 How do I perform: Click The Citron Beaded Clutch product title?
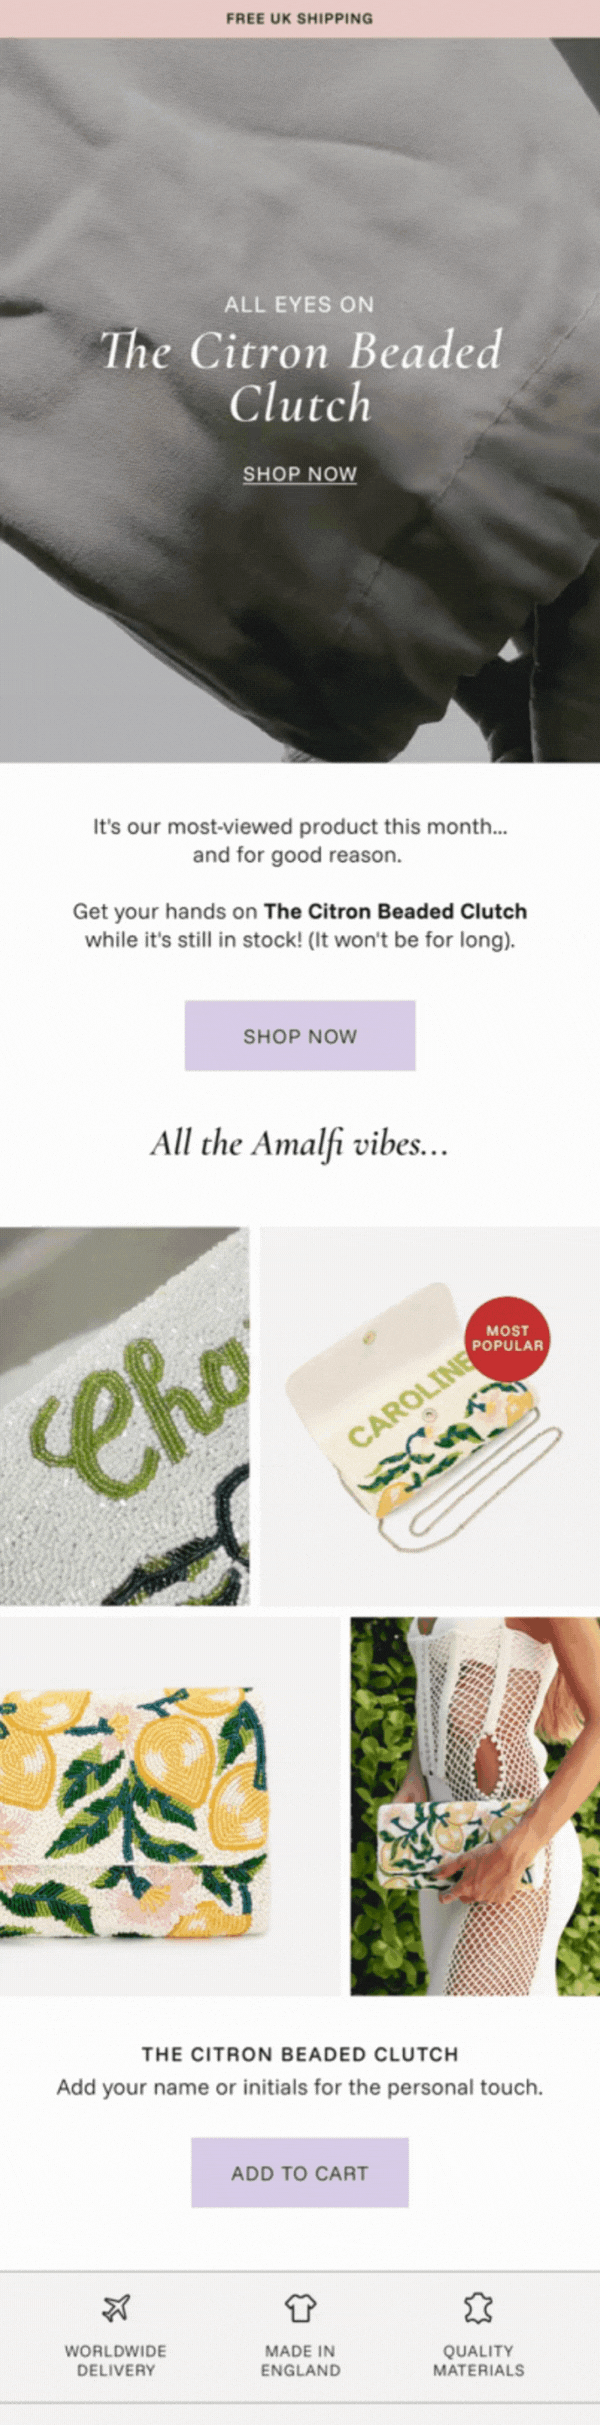(300, 2054)
